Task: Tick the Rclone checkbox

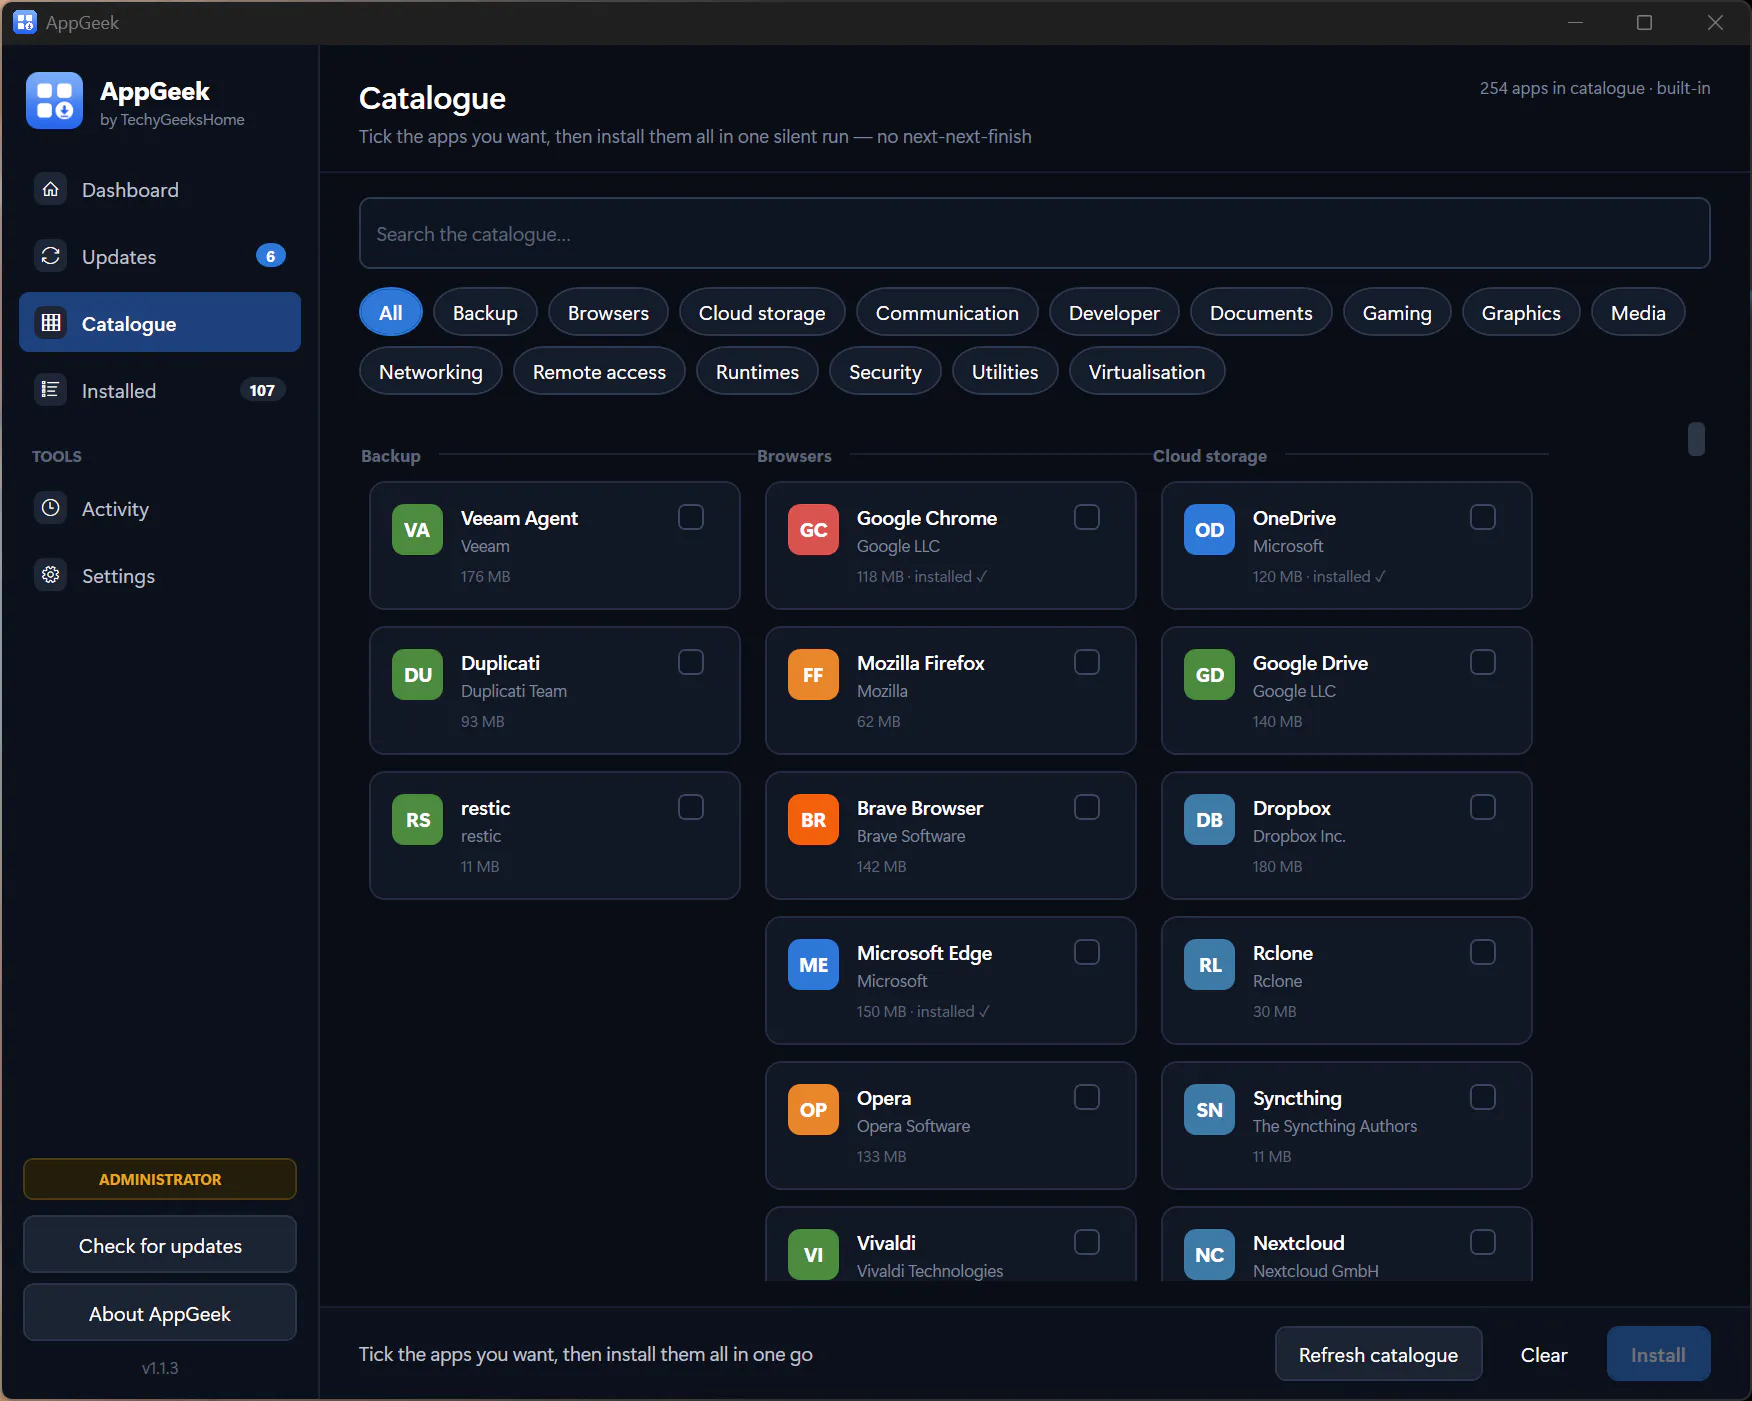Action: coord(1483,952)
